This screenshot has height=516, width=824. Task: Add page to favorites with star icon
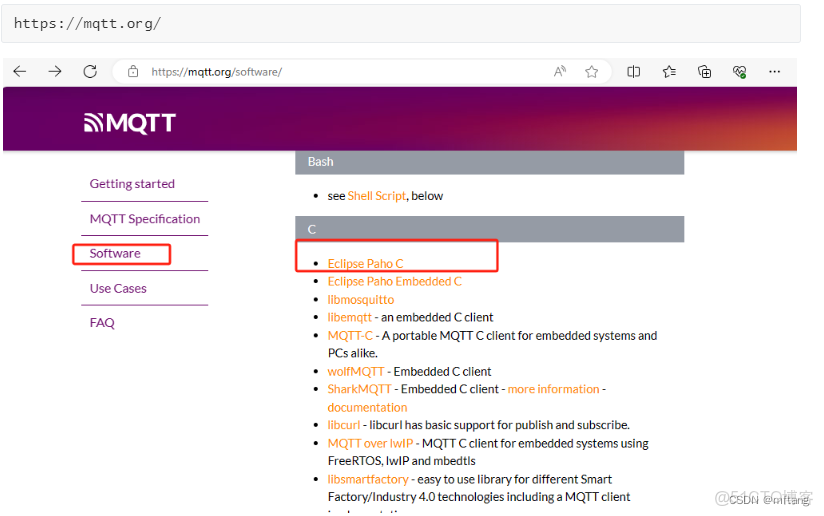(x=592, y=71)
